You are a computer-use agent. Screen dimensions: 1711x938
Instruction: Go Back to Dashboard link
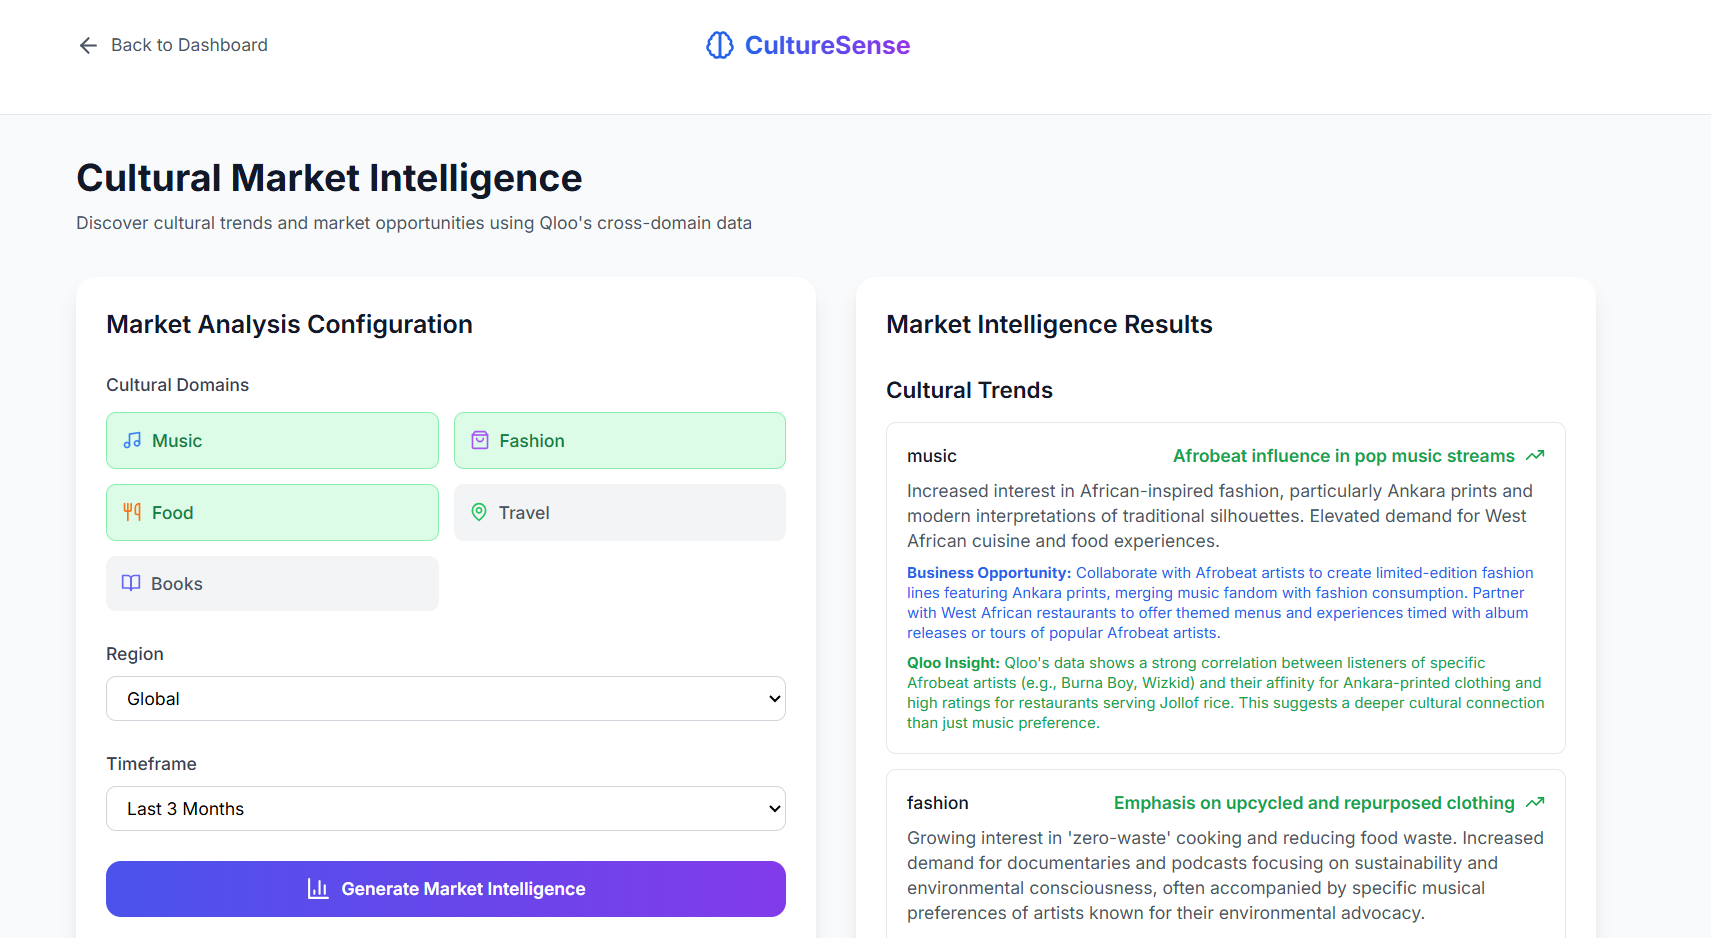(188, 45)
